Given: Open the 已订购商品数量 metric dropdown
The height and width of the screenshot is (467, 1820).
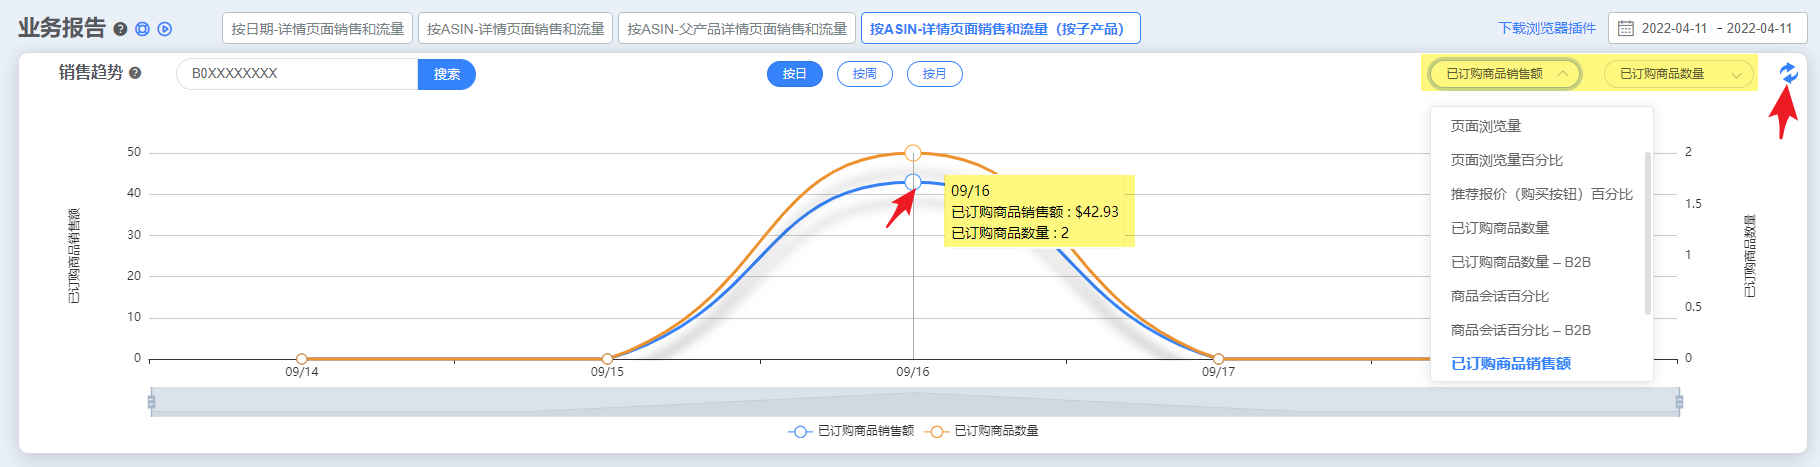Looking at the screenshot, I should click(1679, 74).
